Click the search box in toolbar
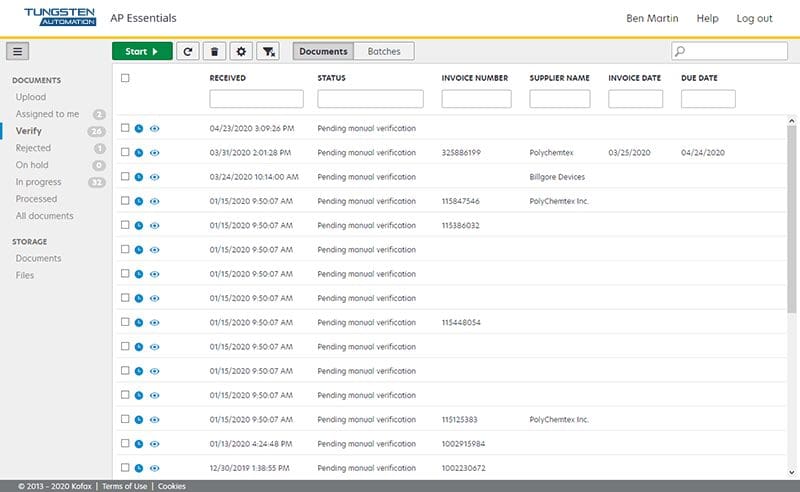Image resolution: width=800 pixels, height=492 pixels. [x=729, y=51]
